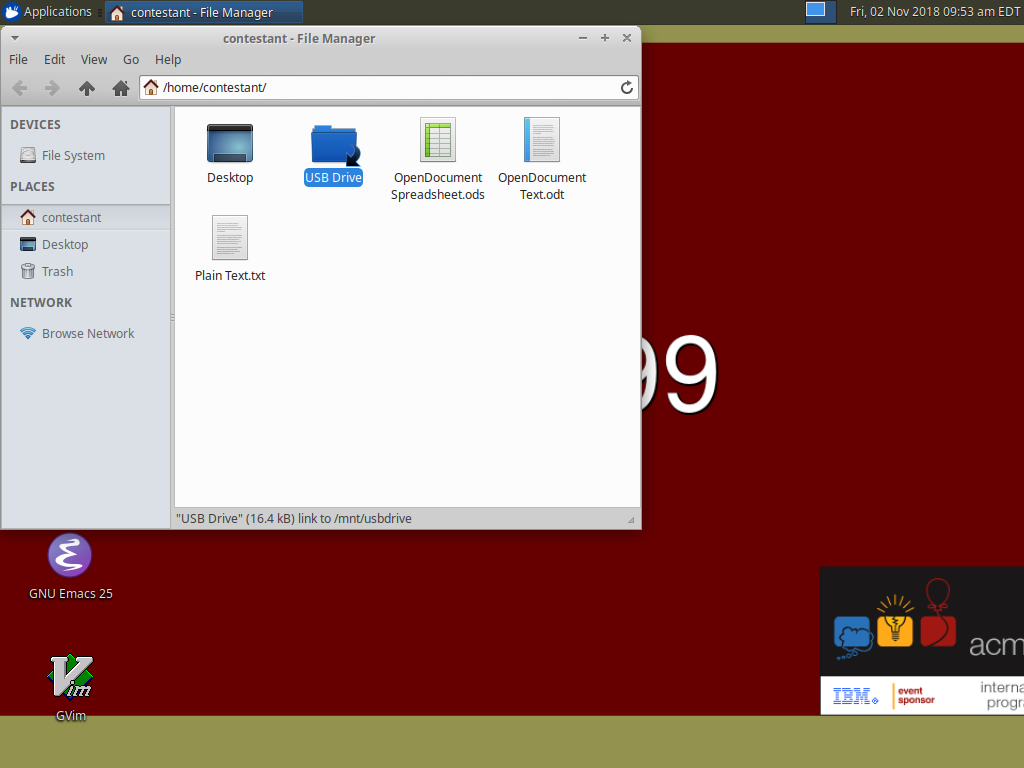Open File System in sidebar
The image size is (1024, 768).
tap(86, 155)
